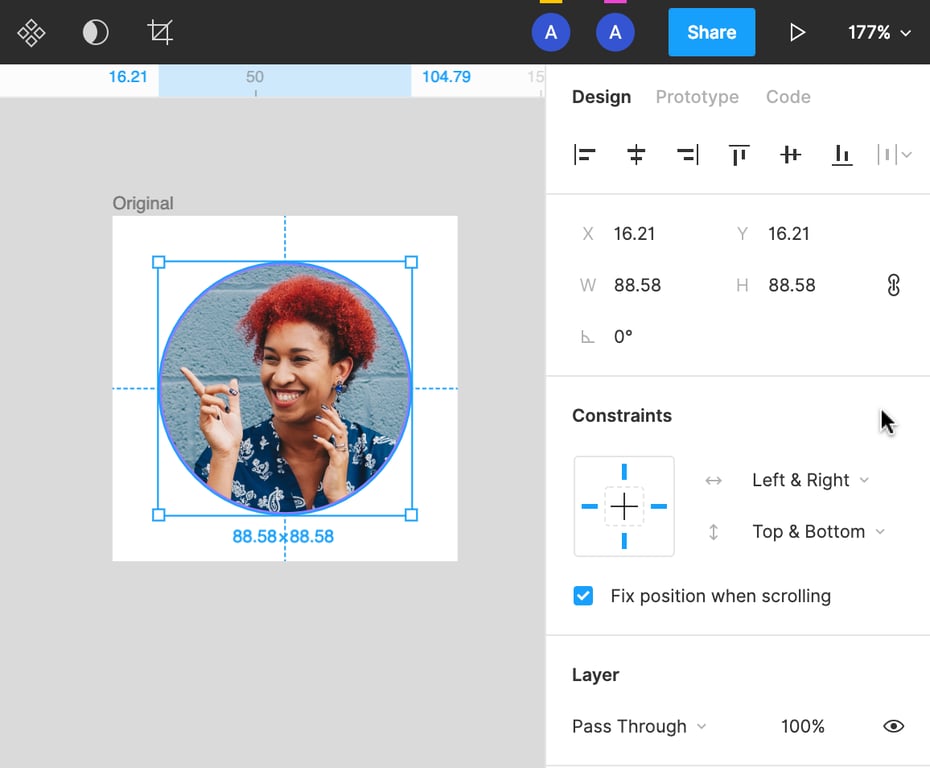Viewport: 930px width, 768px height.
Task: Click the components icon in top toolbar
Action: click(x=31, y=33)
